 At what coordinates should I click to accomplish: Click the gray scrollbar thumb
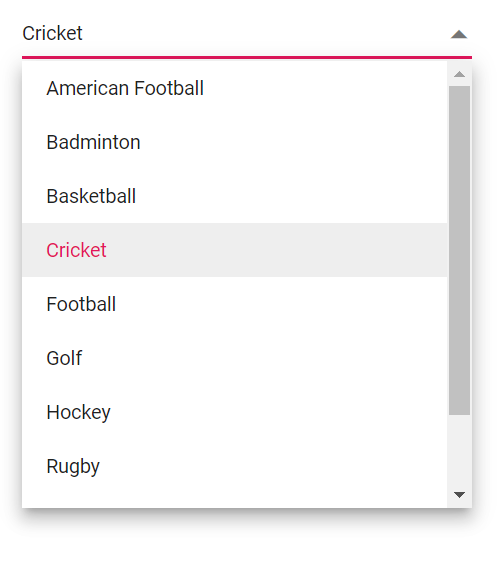point(459,250)
